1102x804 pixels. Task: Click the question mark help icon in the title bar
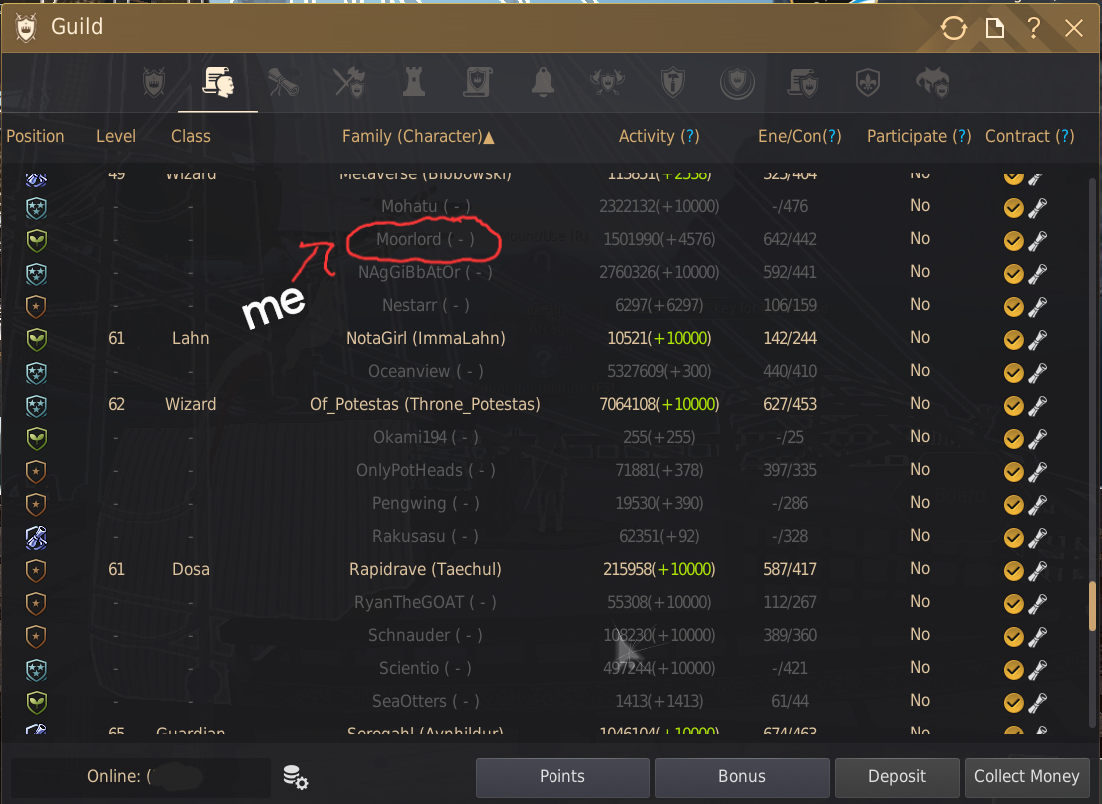tap(1033, 28)
